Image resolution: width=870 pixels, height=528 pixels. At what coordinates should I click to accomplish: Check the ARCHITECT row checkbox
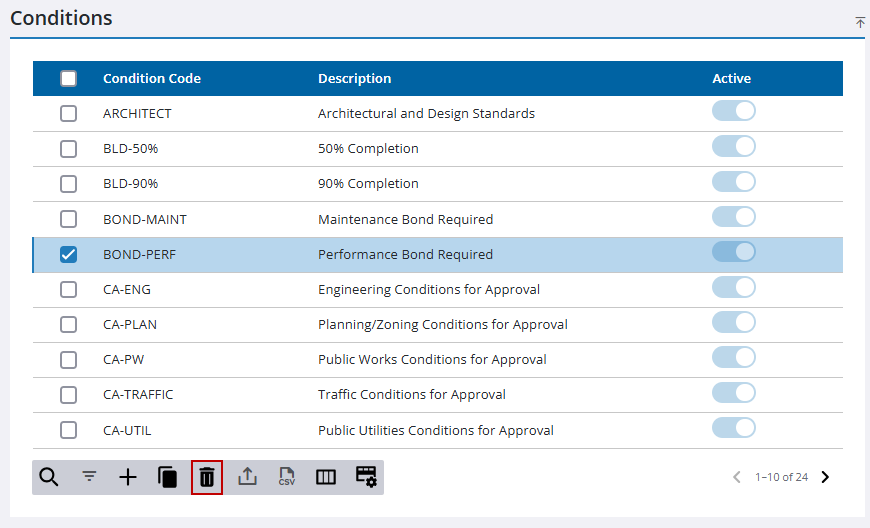point(68,114)
